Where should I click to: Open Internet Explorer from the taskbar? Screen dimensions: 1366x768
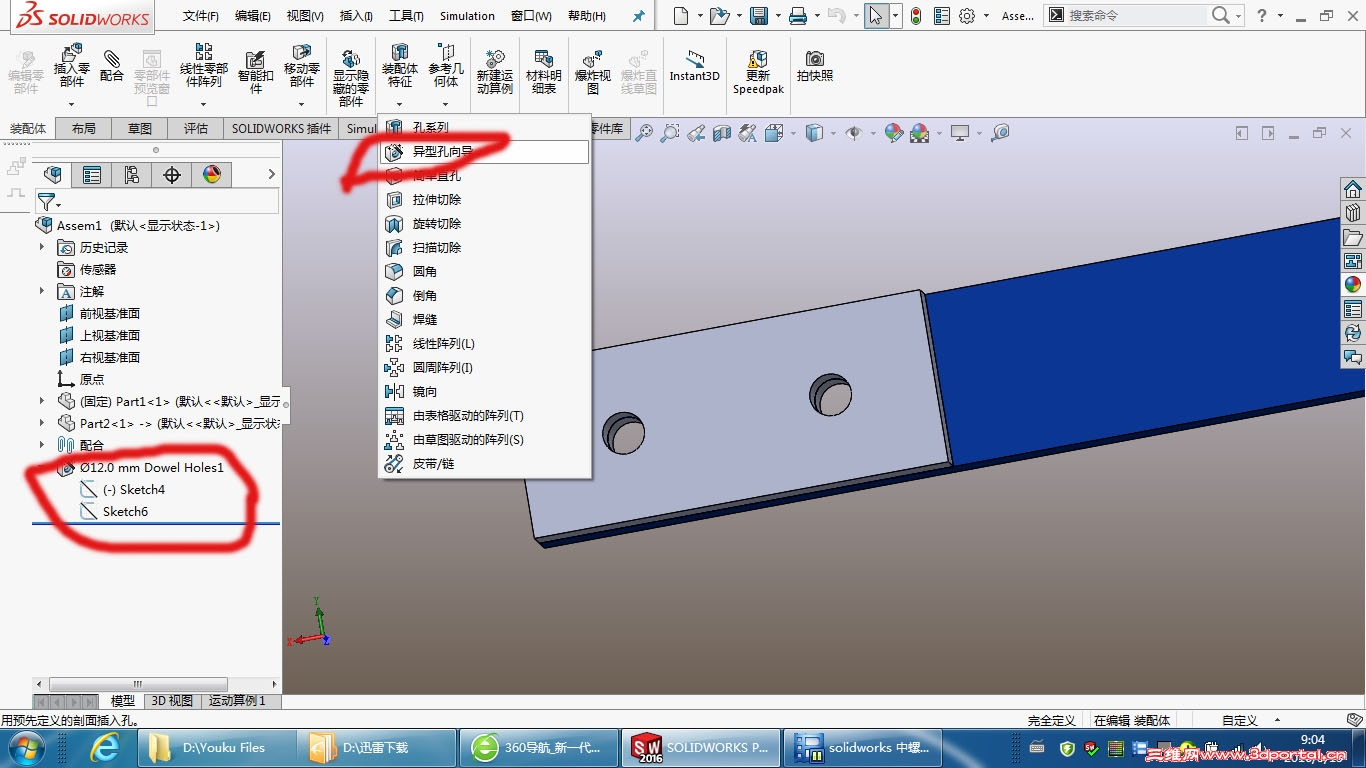click(x=104, y=748)
